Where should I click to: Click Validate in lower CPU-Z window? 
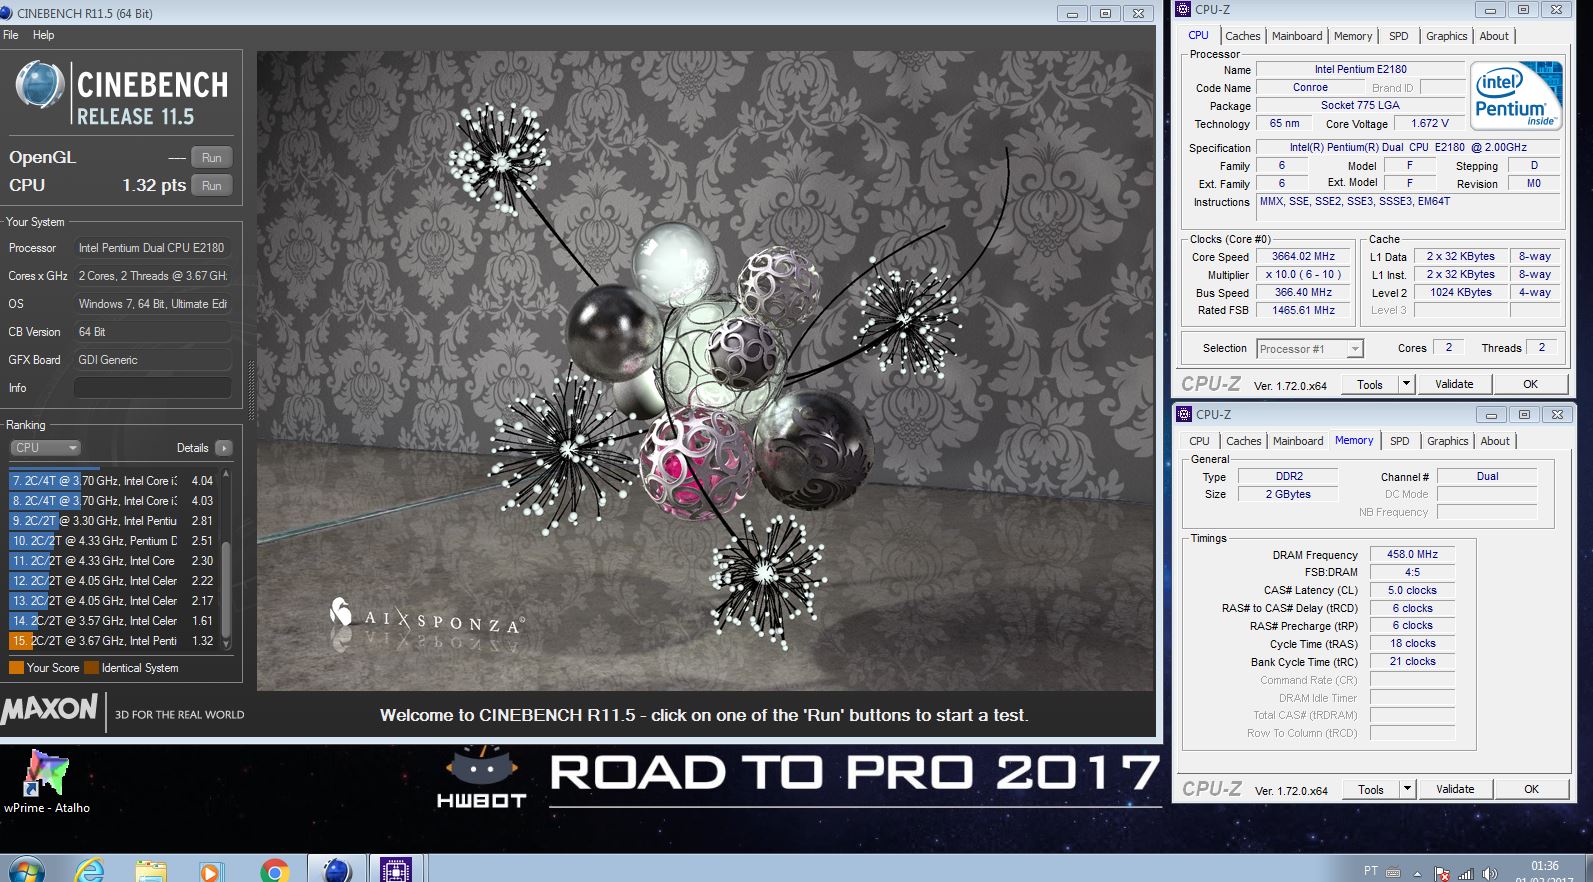tap(1455, 789)
